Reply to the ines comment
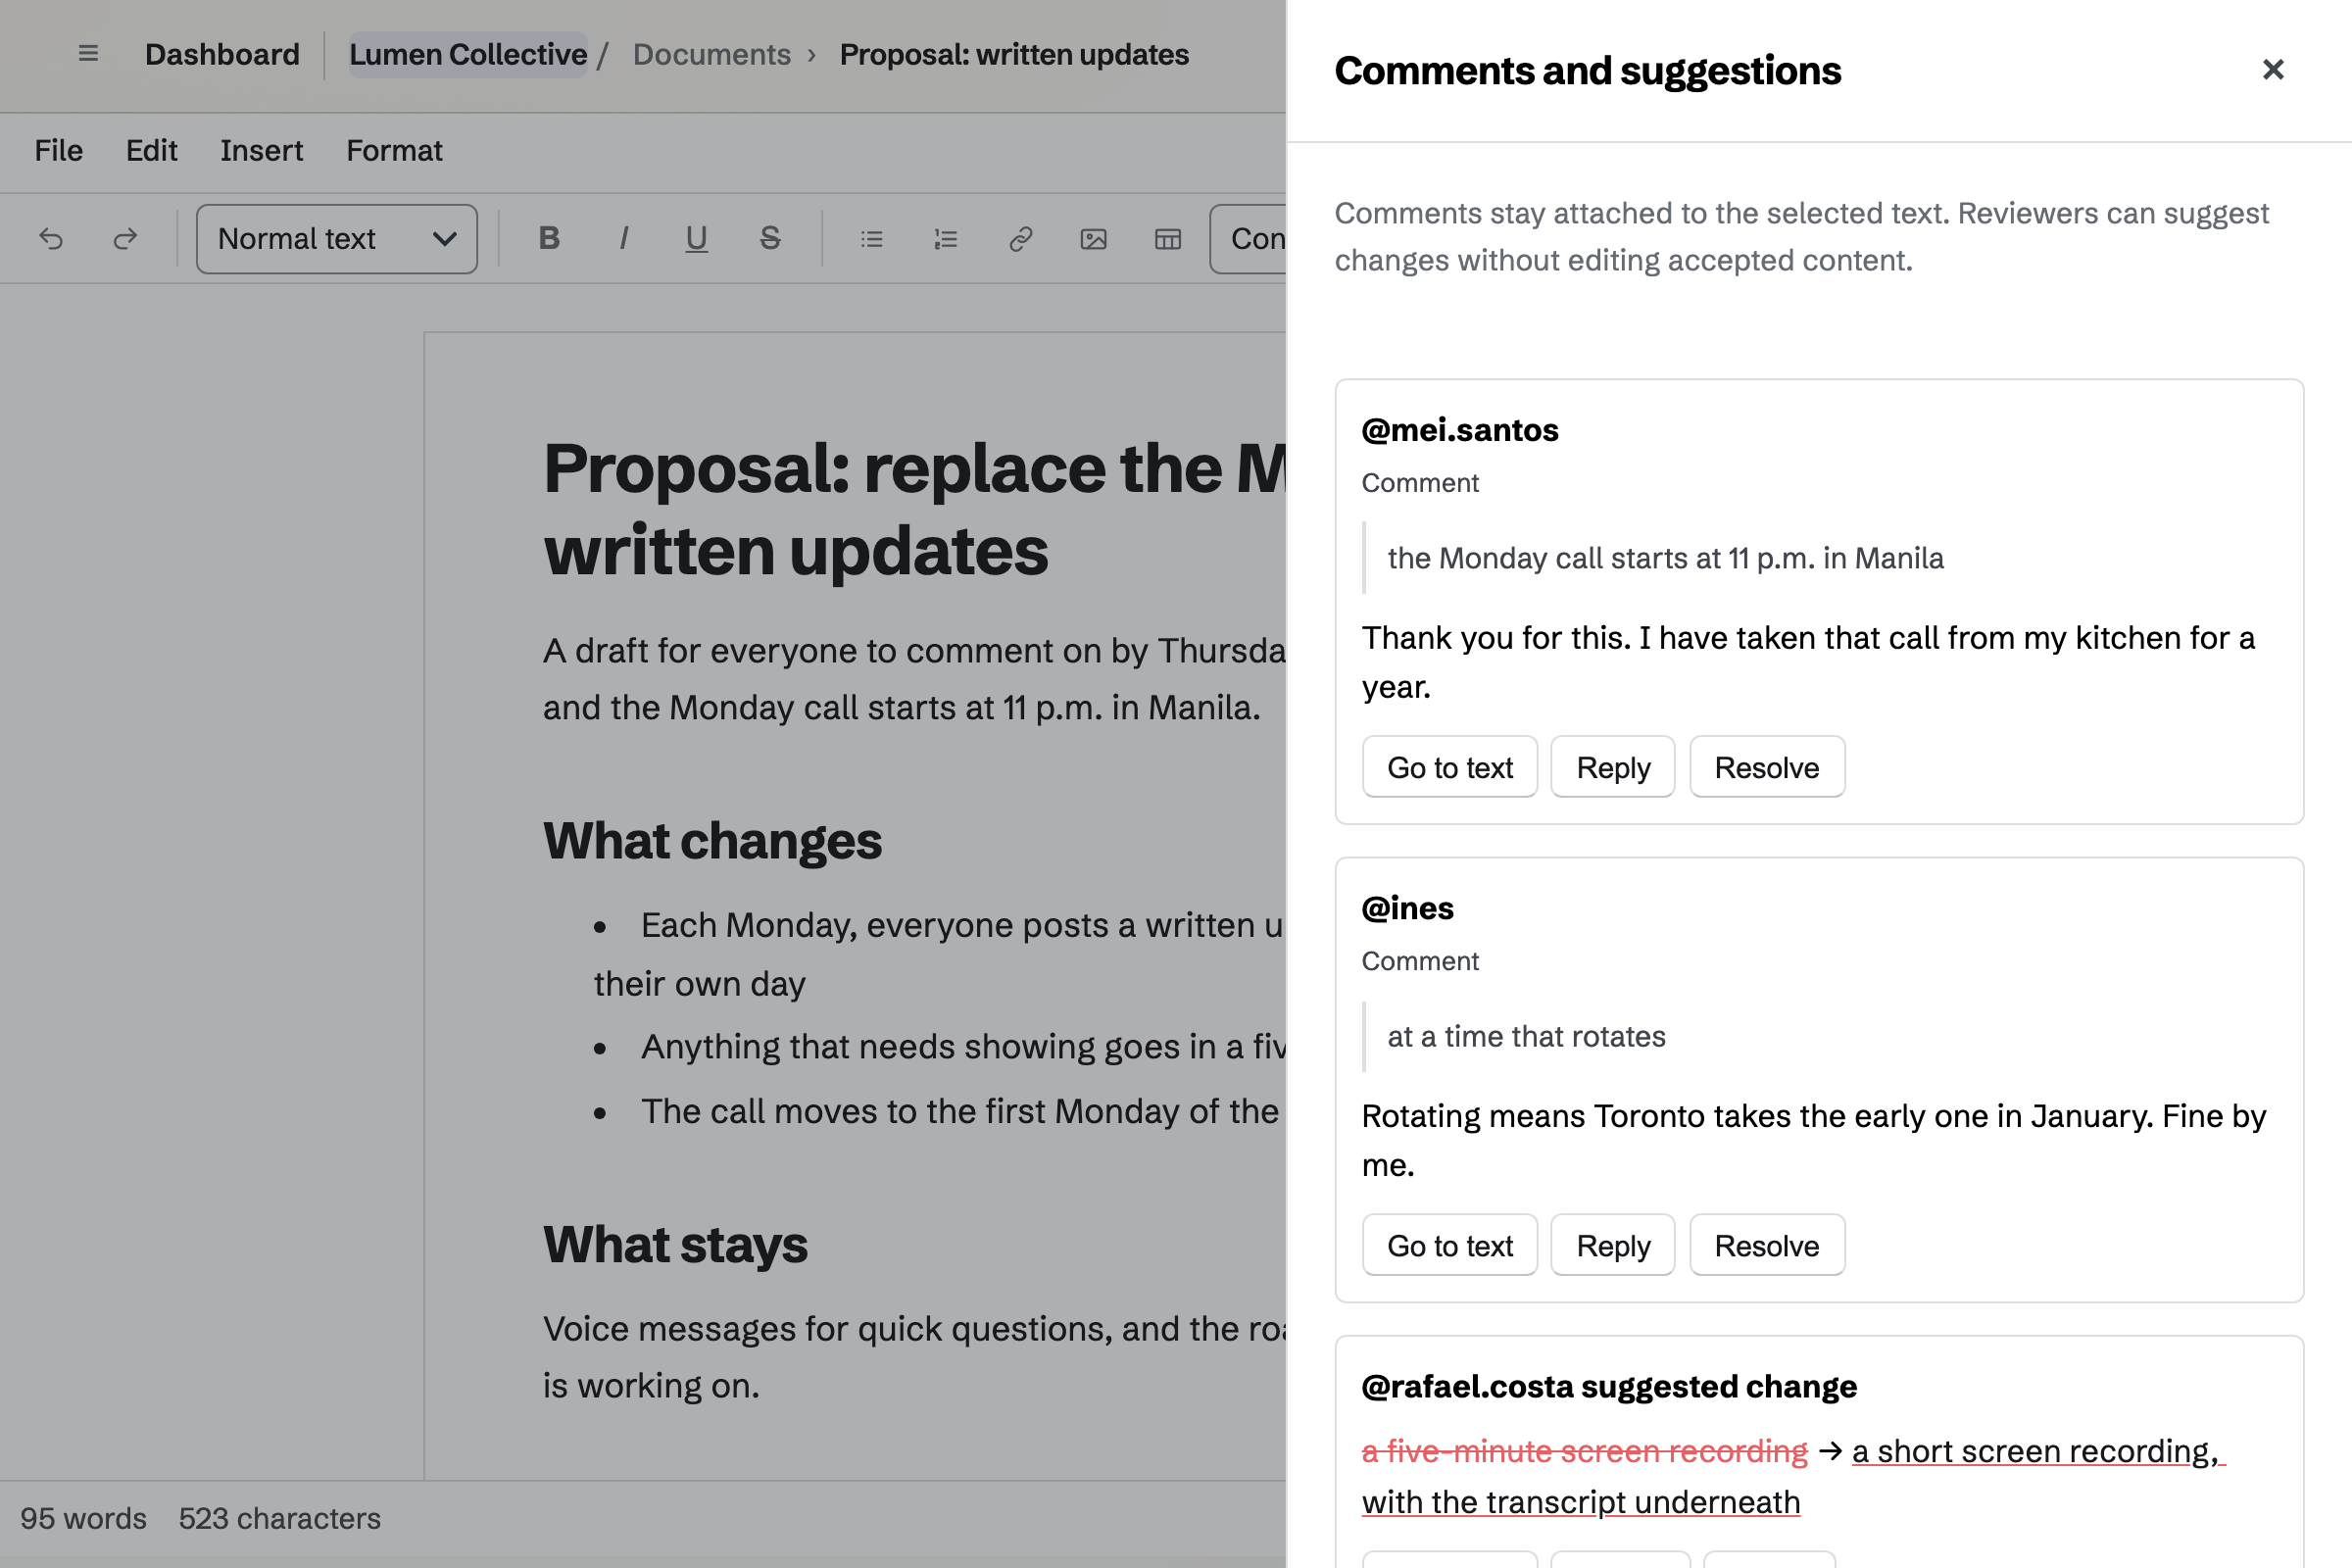The image size is (2352, 1568). tap(1613, 1245)
